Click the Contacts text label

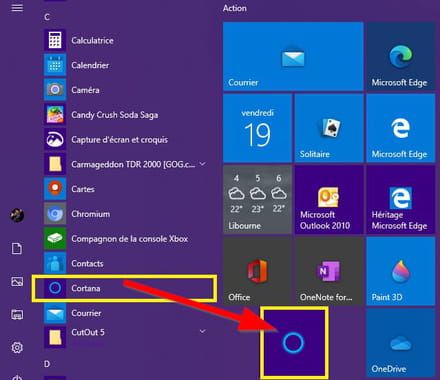point(87,263)
